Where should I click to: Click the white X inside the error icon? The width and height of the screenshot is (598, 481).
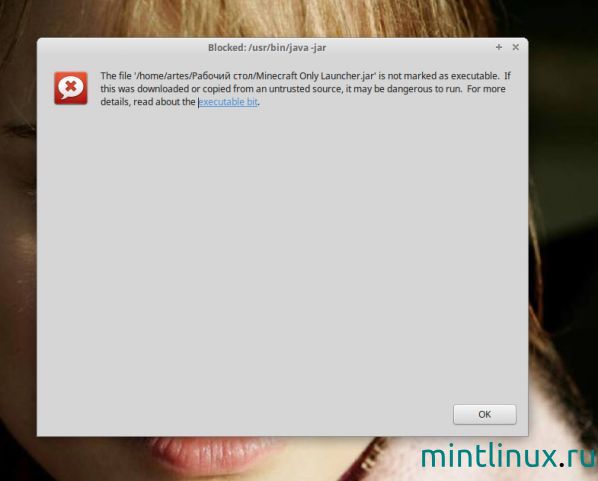(x=71, y=86)
